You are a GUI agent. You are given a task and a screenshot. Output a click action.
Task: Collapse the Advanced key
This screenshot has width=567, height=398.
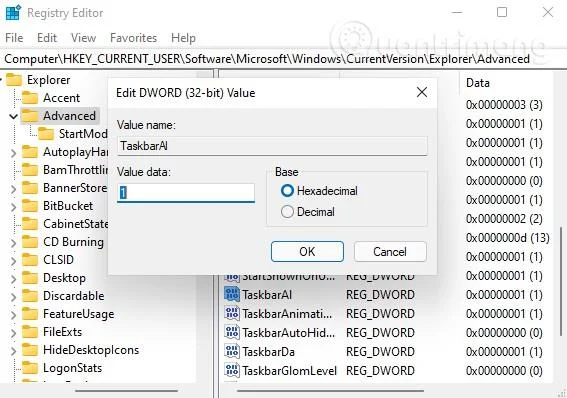point(13,116)
